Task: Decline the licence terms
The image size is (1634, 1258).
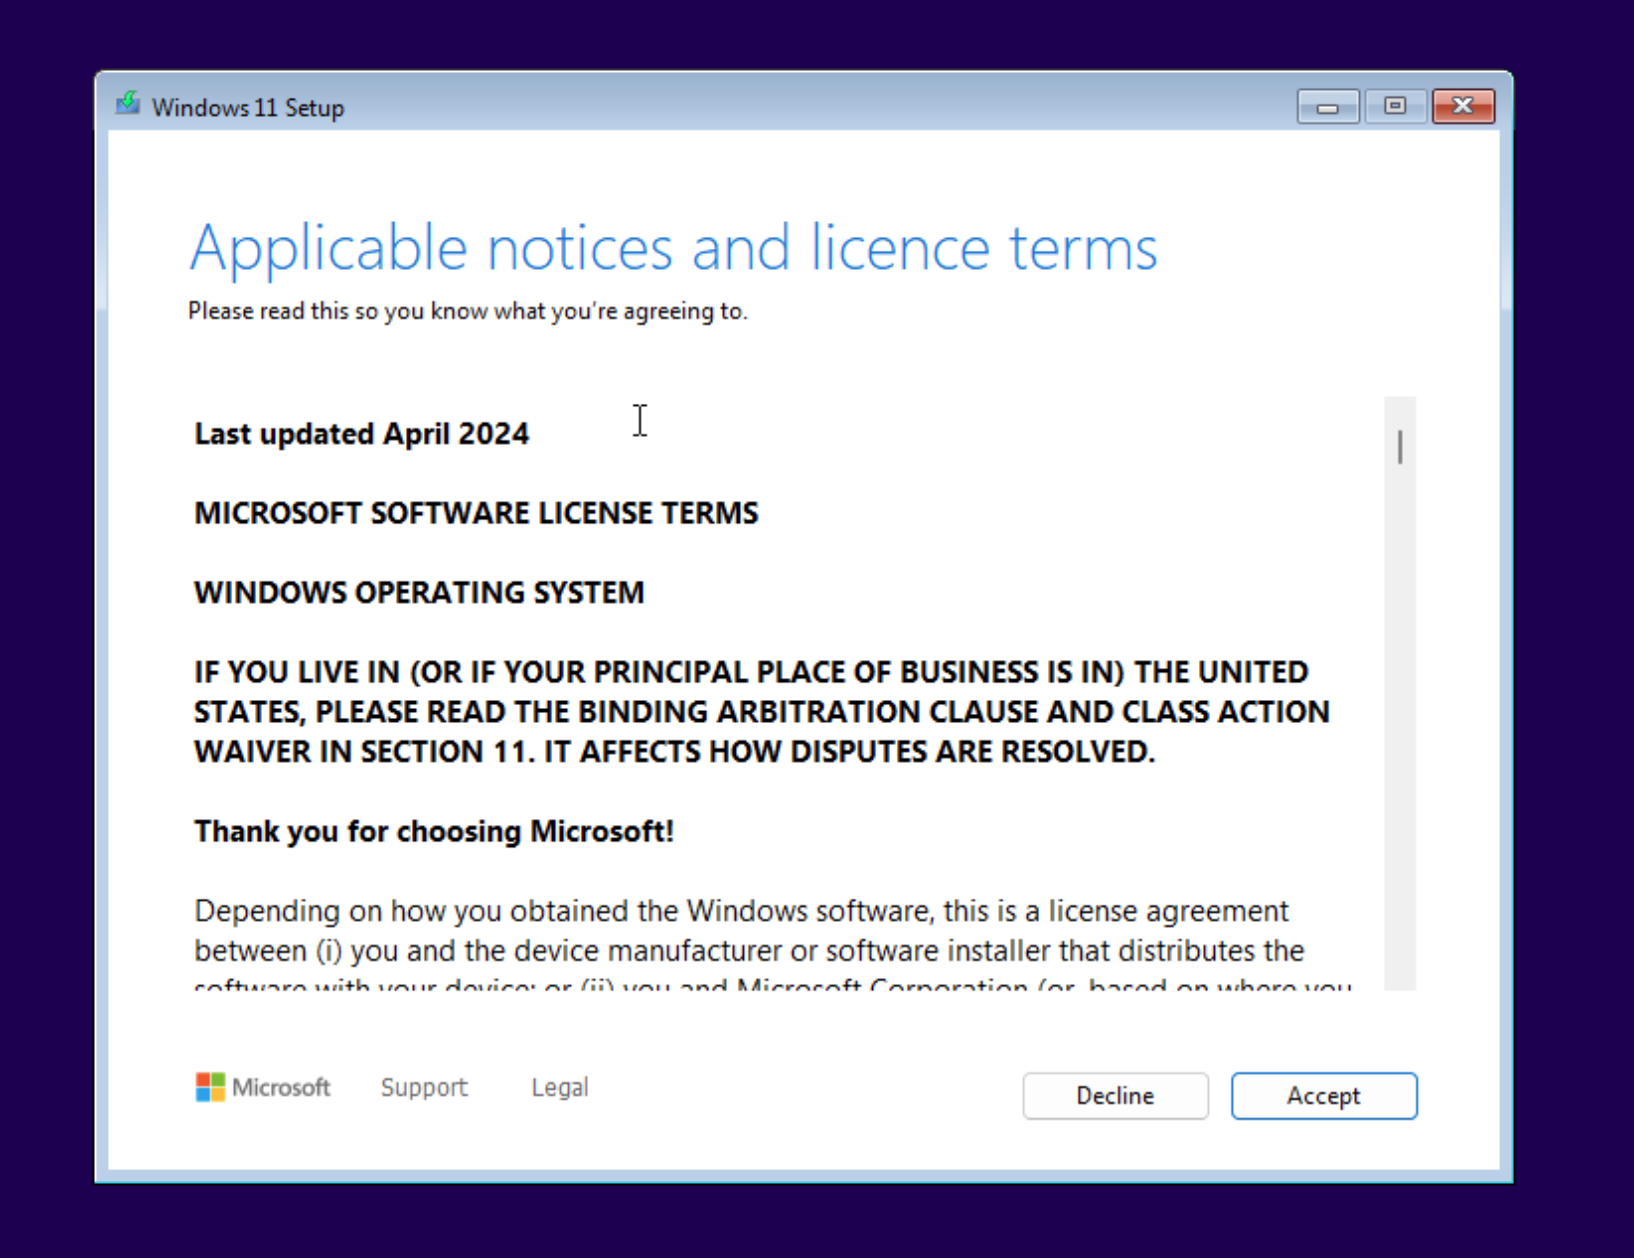Action: tap(1115, 1096)
